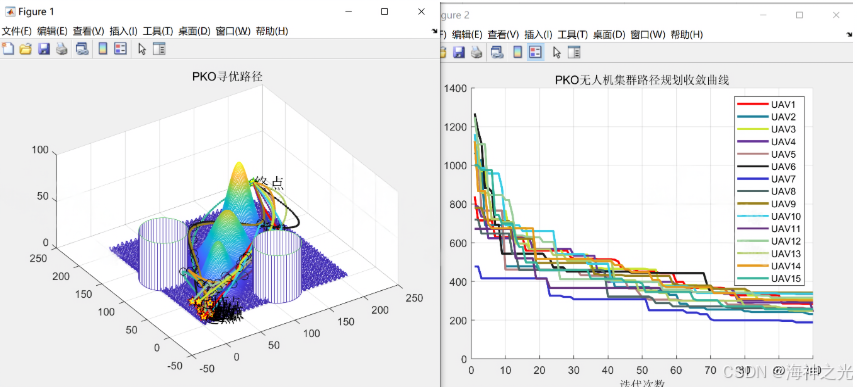Click plot title PKO寻优路径
857x387 pixels.
227,77
